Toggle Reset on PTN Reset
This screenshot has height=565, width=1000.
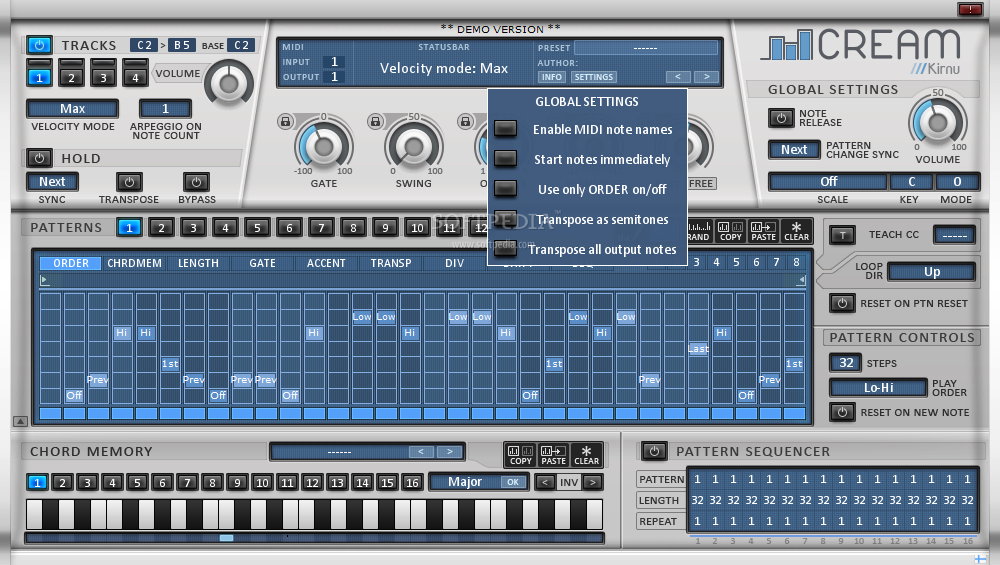(842, 303)
